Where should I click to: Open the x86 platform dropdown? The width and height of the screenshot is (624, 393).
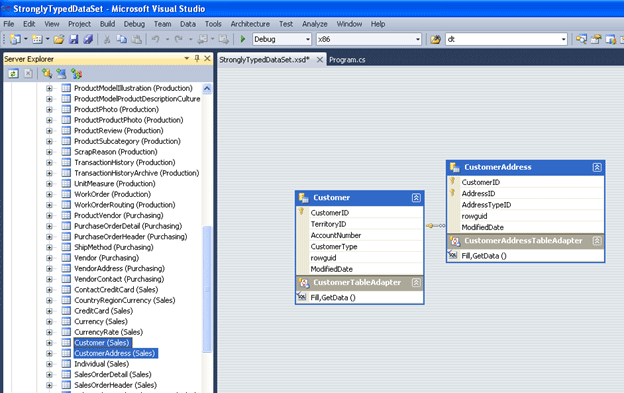[369, 39]
